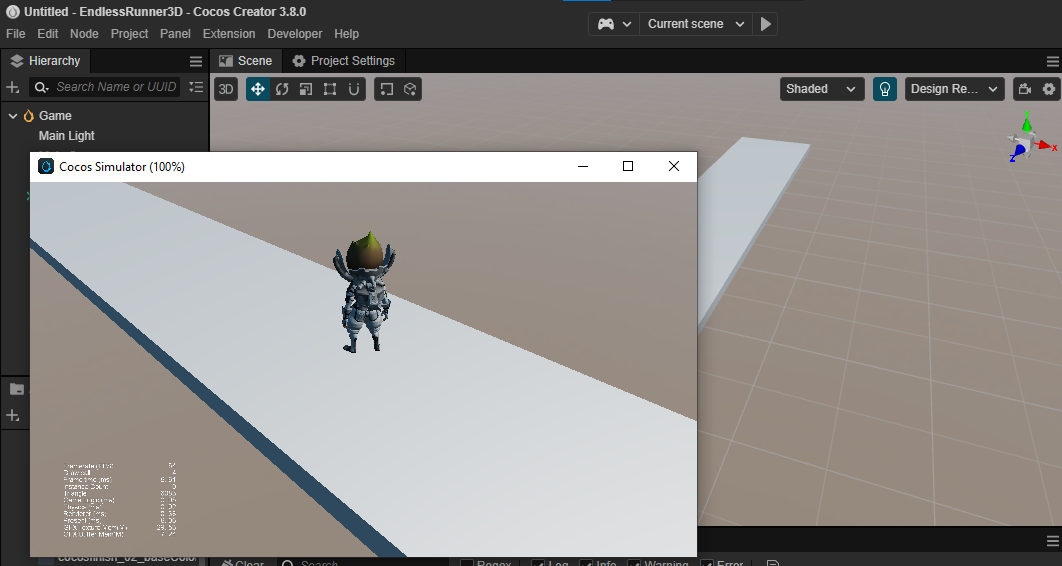The image size is (1062, 566).
Task: Click the Play preview button
Action: point(765,24)
